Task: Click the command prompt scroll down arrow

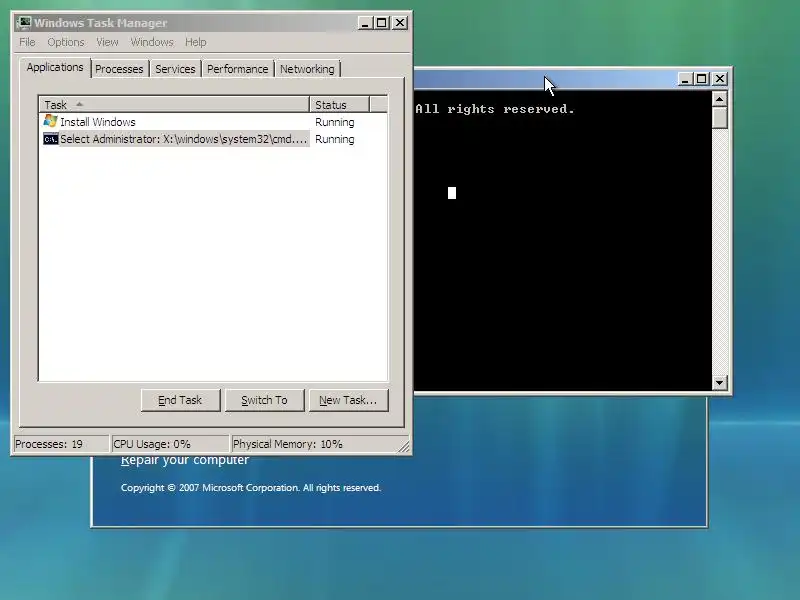Action: click(719, 382)
